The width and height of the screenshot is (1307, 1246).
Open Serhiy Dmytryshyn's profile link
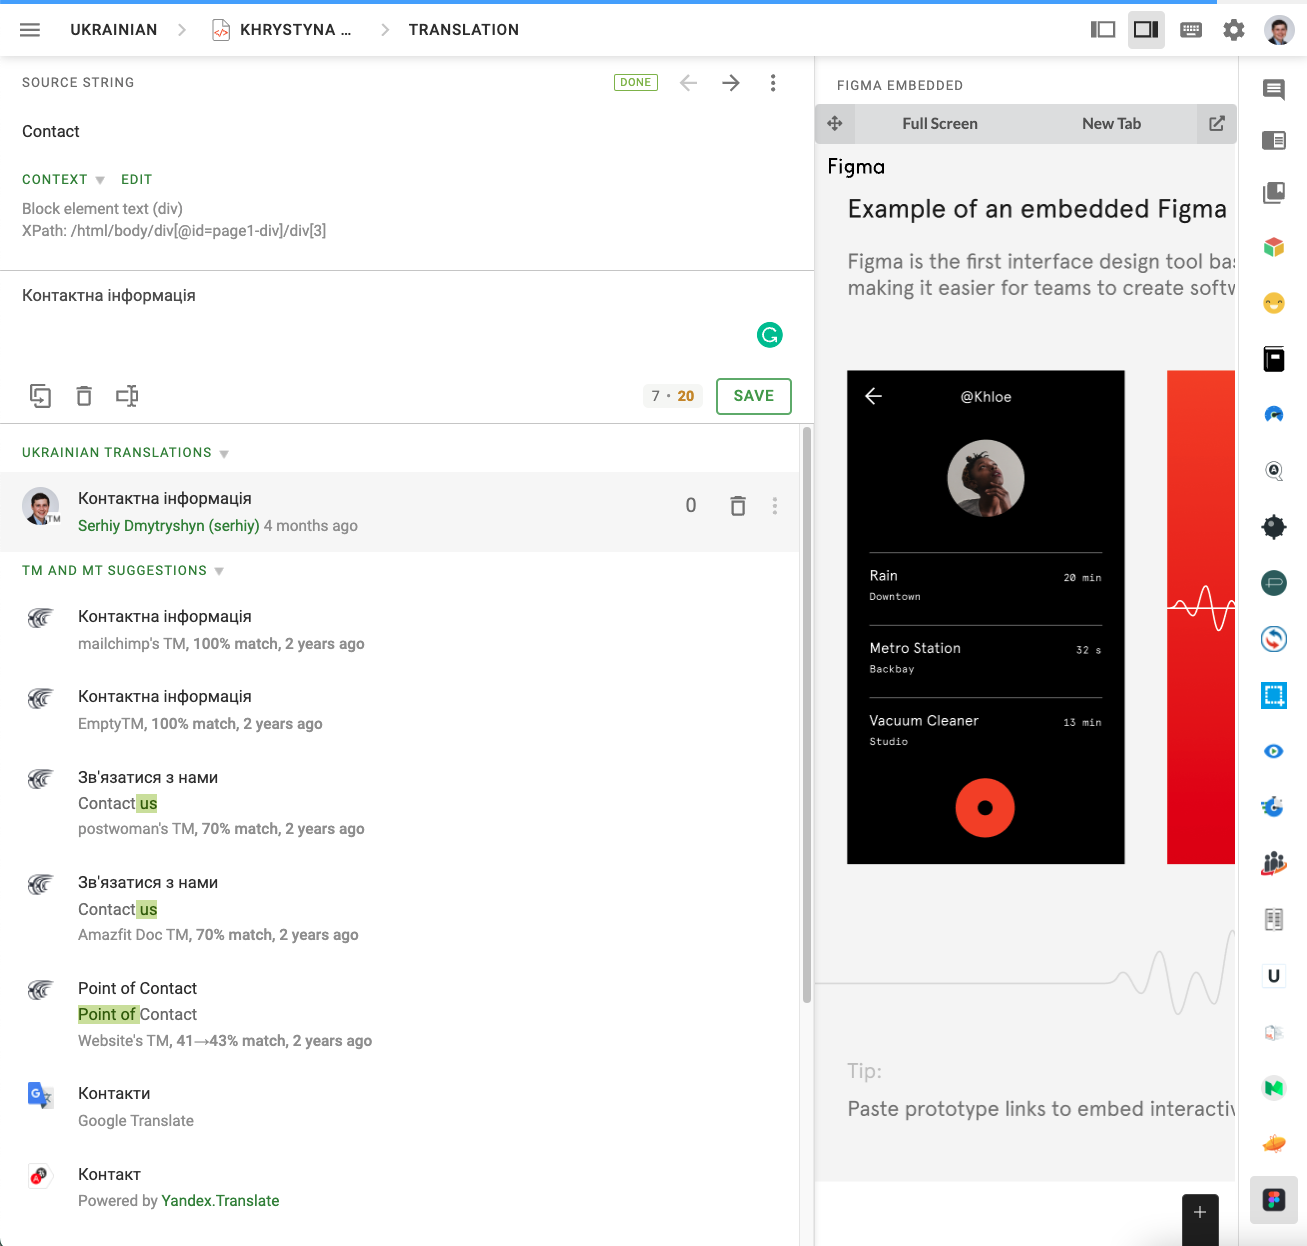169,526
